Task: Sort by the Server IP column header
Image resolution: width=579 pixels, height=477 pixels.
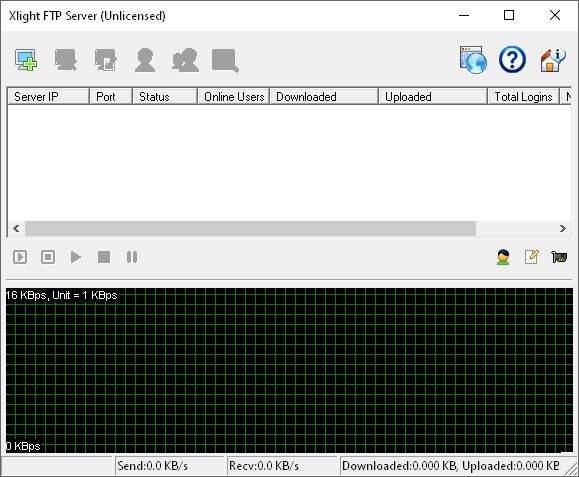Action: click(48, 97)
